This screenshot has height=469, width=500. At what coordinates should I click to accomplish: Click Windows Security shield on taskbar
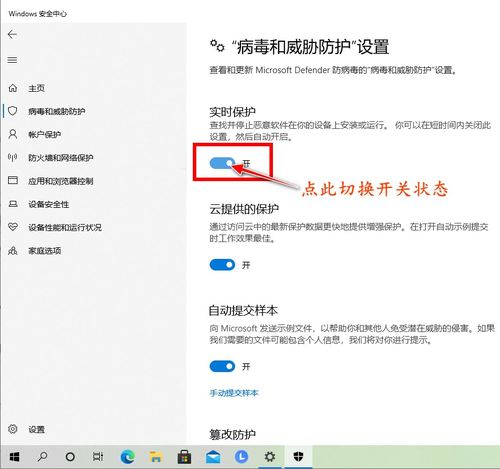pos(298,456)
